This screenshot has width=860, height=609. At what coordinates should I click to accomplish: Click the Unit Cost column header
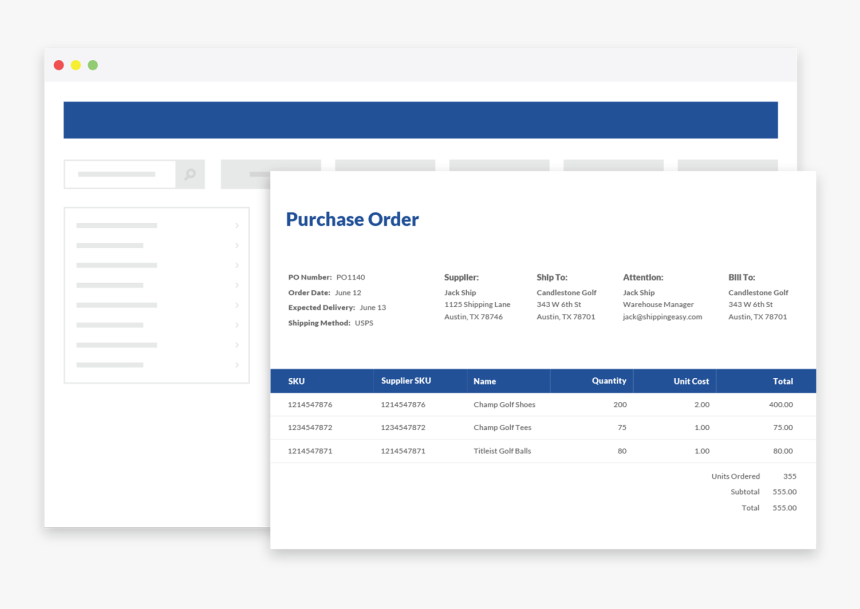click(x=690, y=381)
